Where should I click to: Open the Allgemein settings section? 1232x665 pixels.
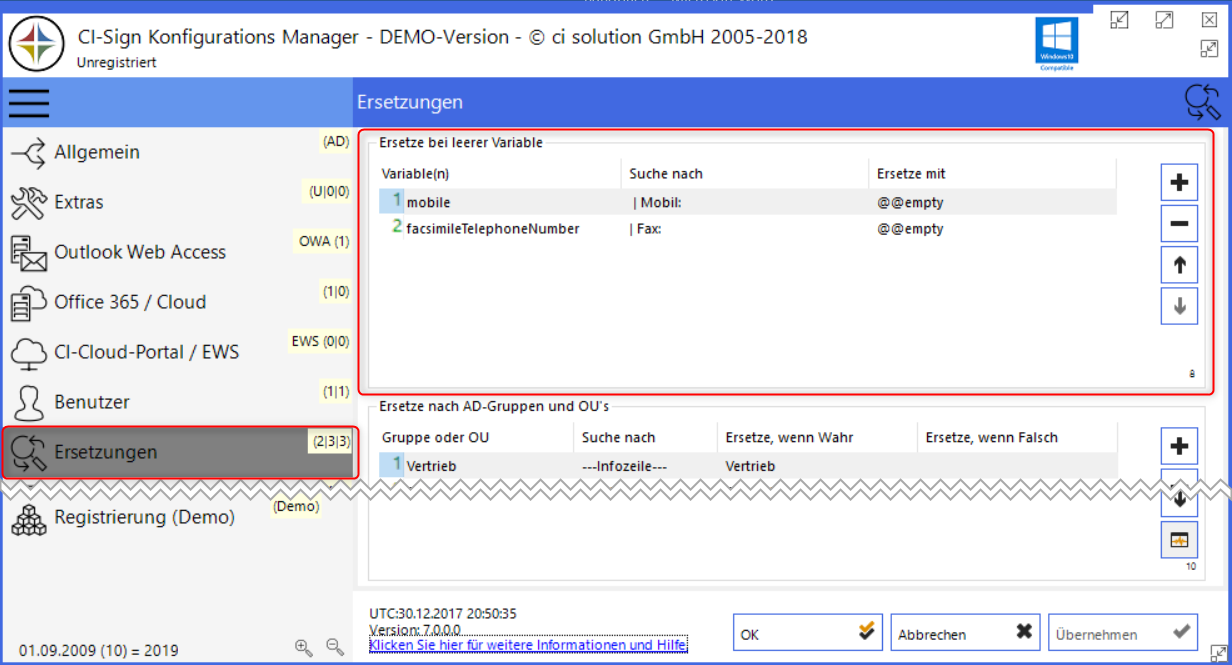[97, 153]
